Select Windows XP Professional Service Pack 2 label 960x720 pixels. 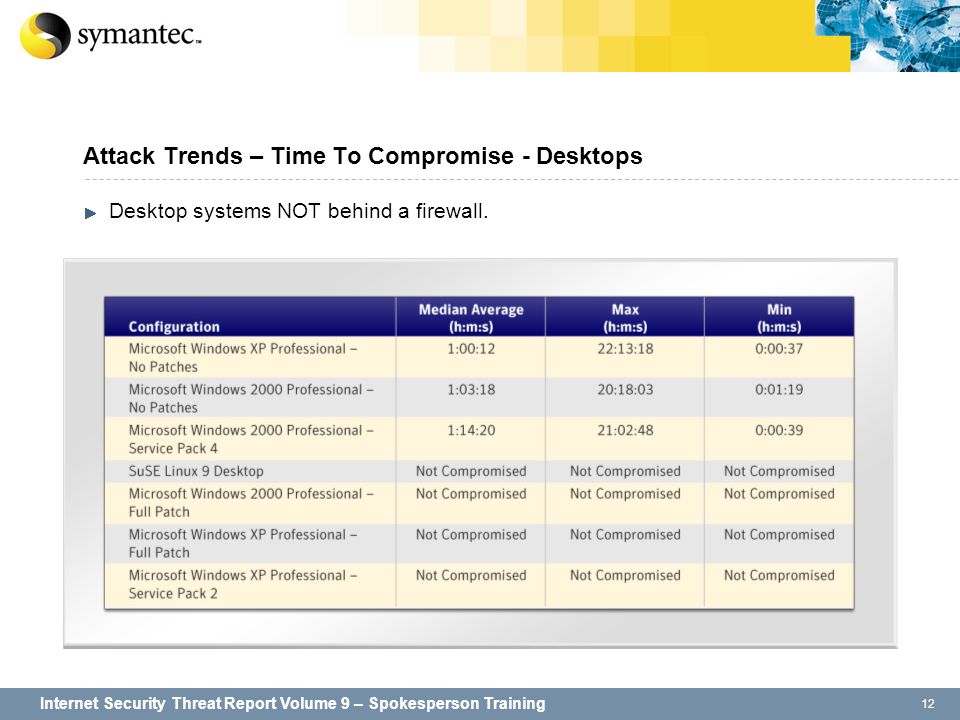click(x=243, y=584)
